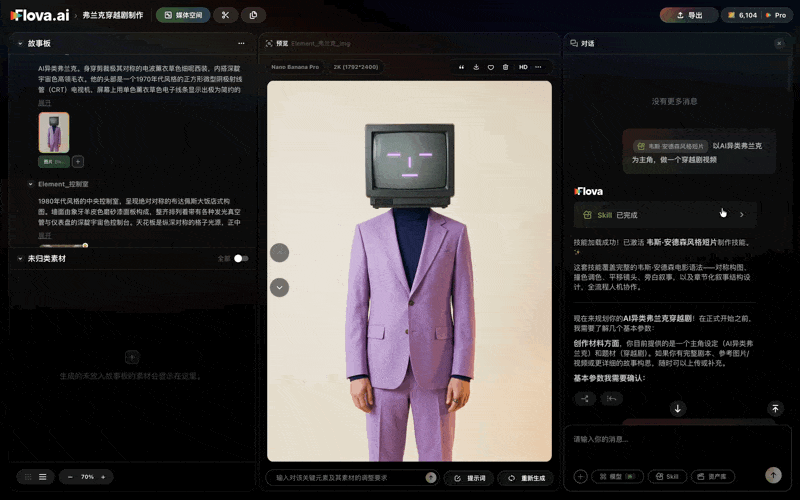Viewport: 800px width, 500px height.
Task: Select the purple suit character thumbnail
Action: point(54,133)
